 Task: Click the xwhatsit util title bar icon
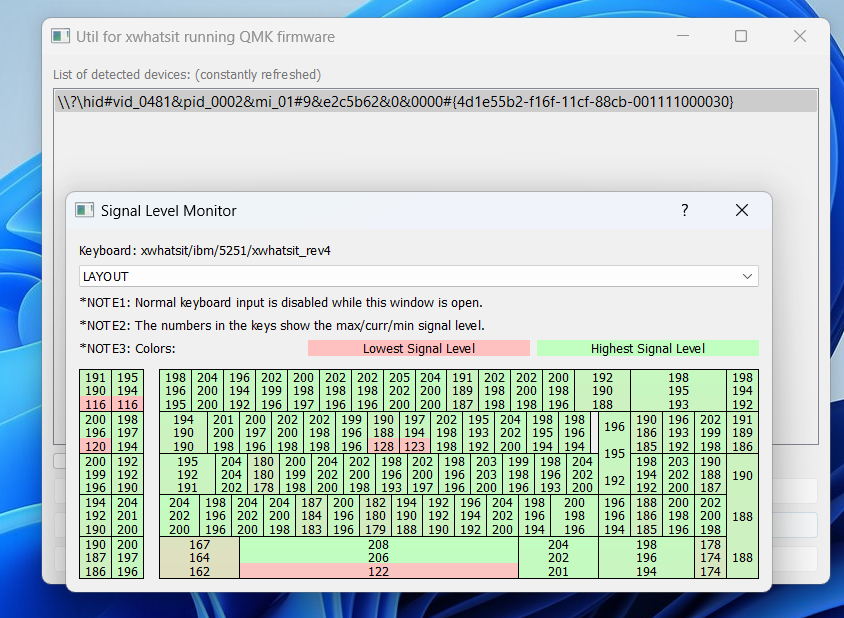pos(60,36)
